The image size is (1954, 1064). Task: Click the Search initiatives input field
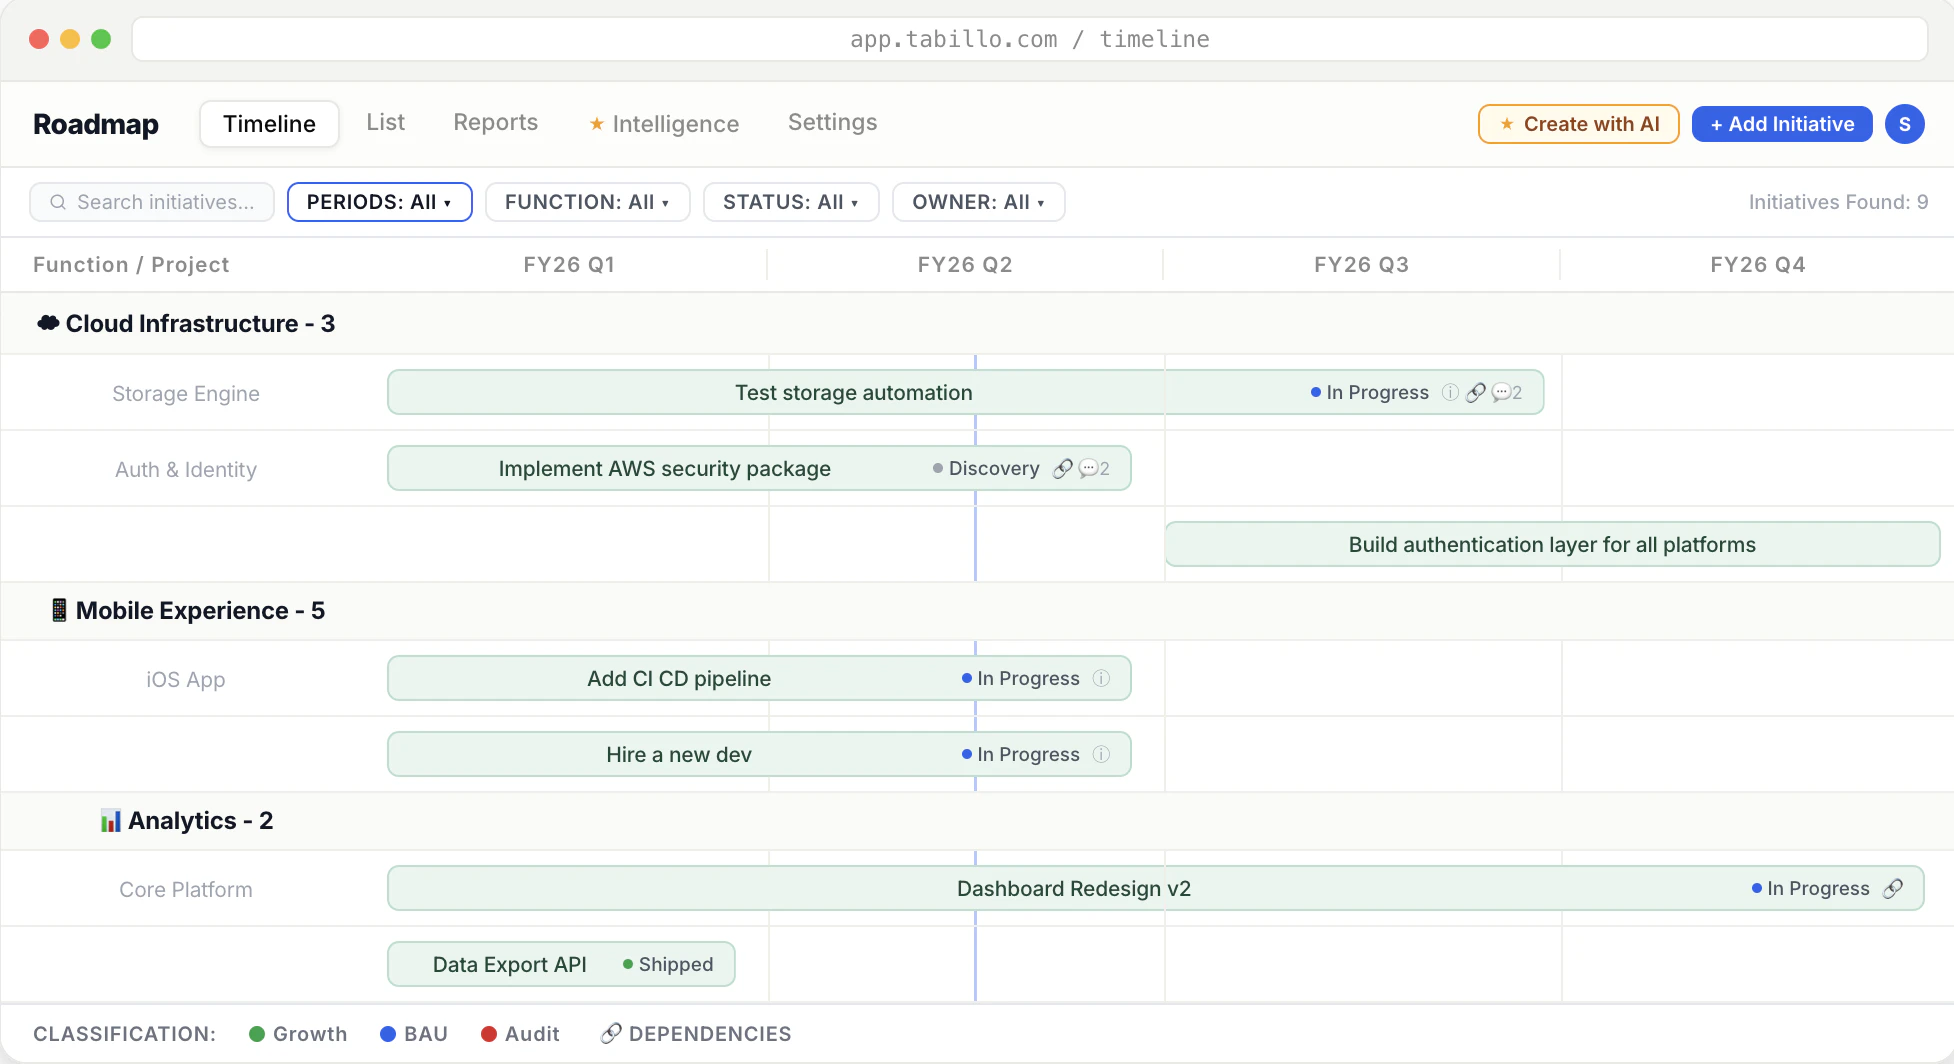160,202
